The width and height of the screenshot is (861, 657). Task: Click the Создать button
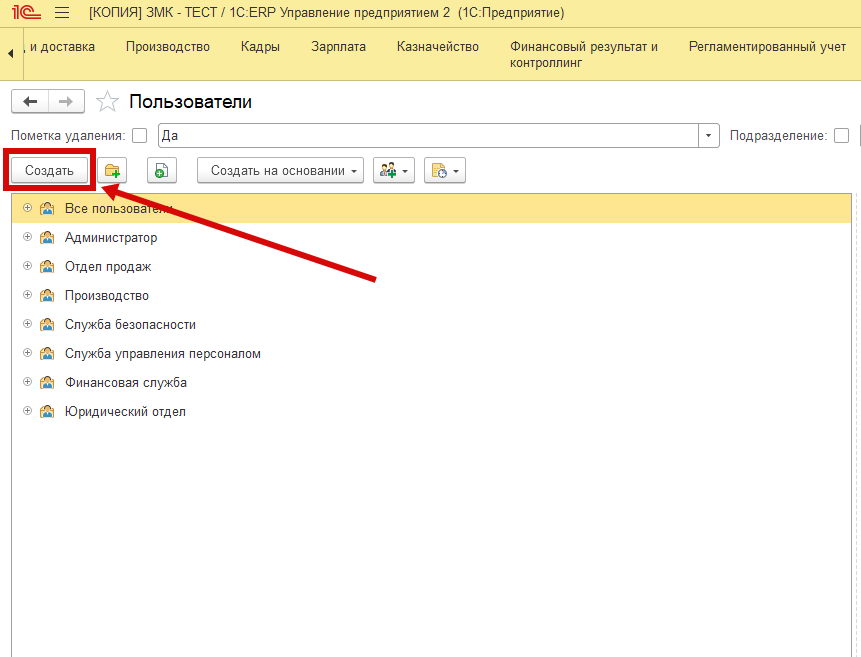tap(49, 170)
